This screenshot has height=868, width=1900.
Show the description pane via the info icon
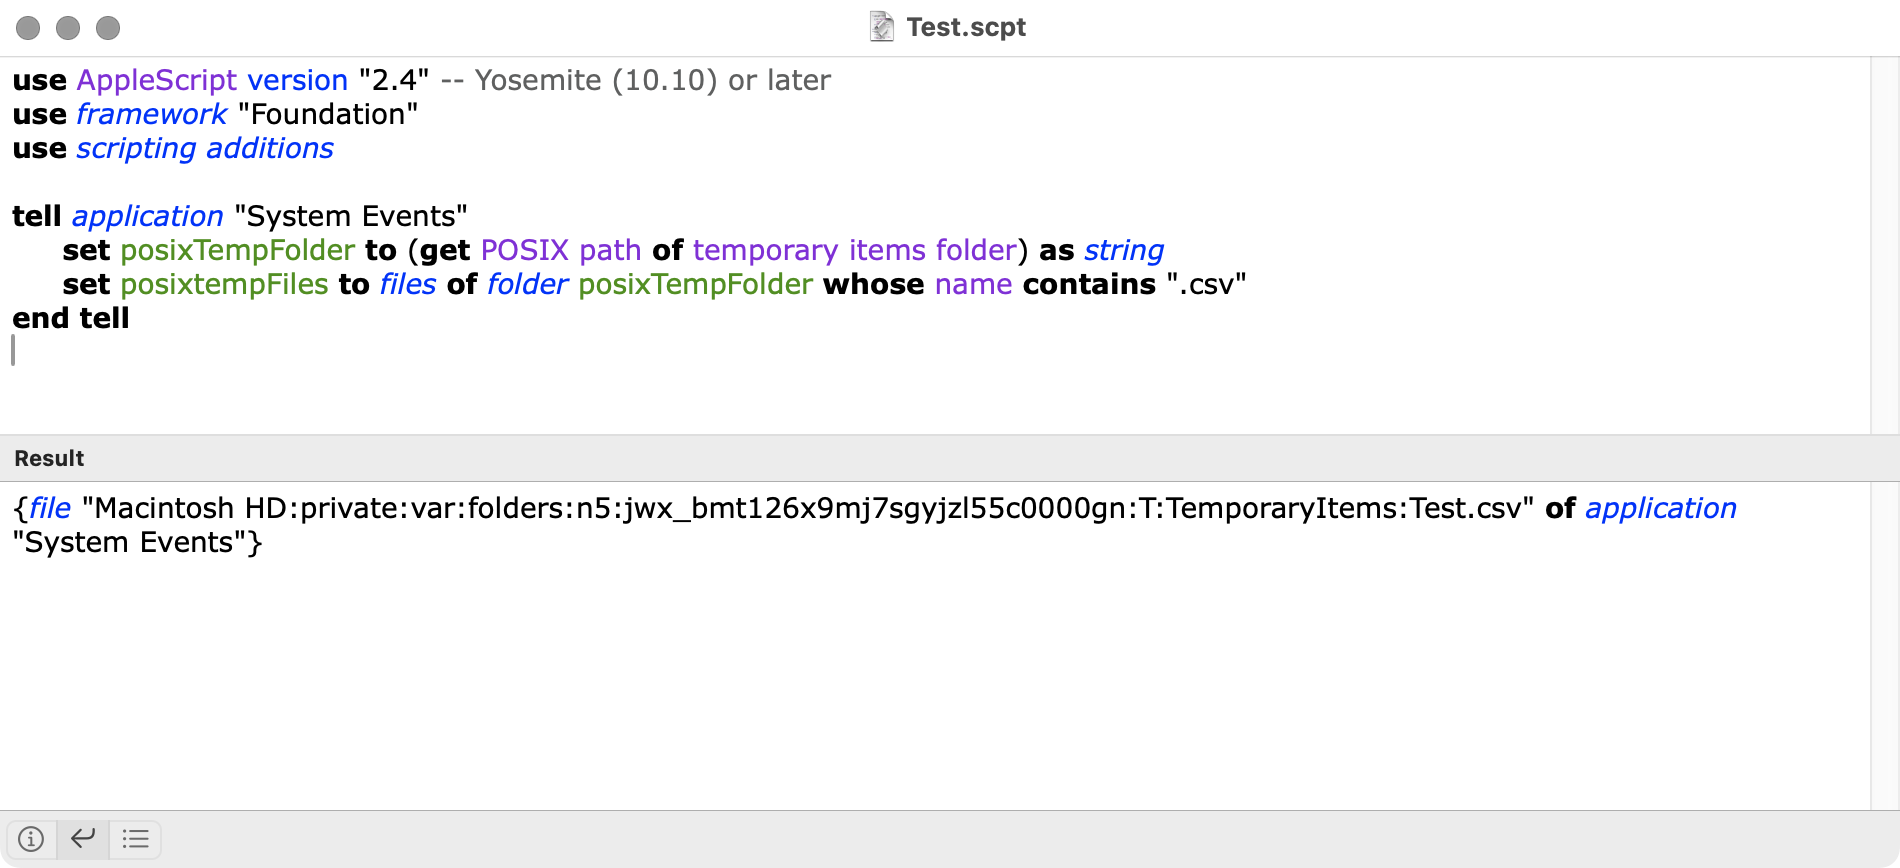click(31, 839)
